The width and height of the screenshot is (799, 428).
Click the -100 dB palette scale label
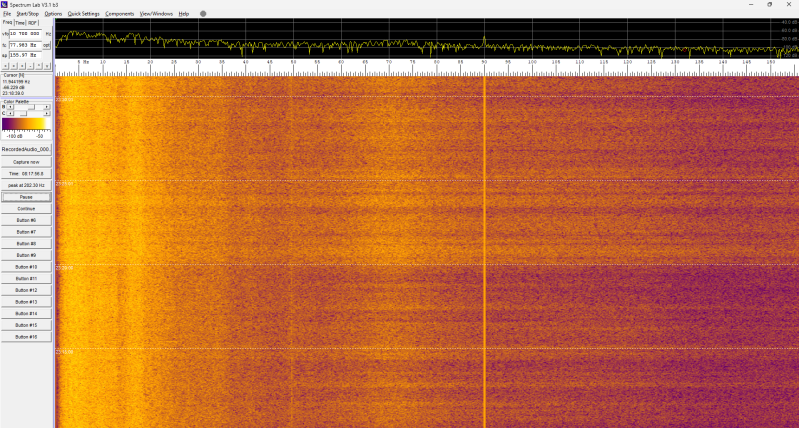pyautogui.click(x=15, y=137)
